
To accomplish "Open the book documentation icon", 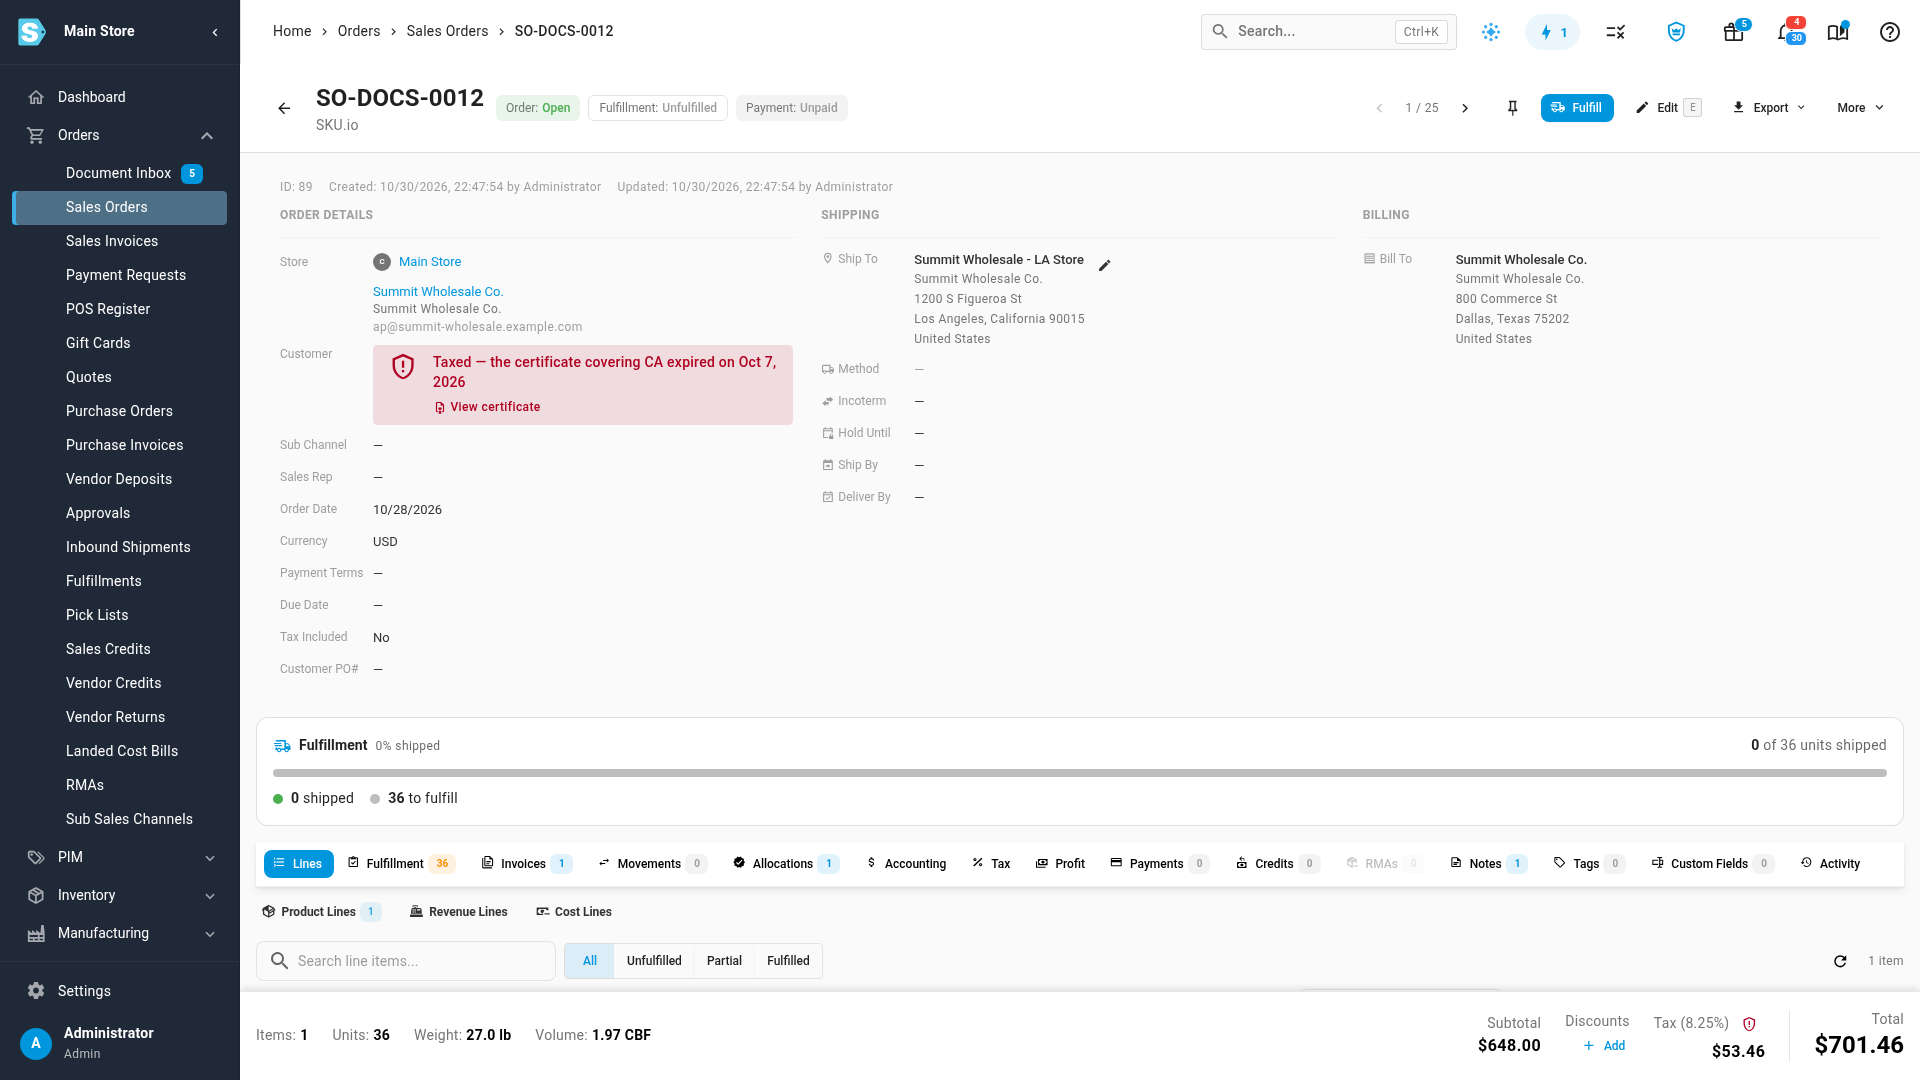I will [1838, 32].
